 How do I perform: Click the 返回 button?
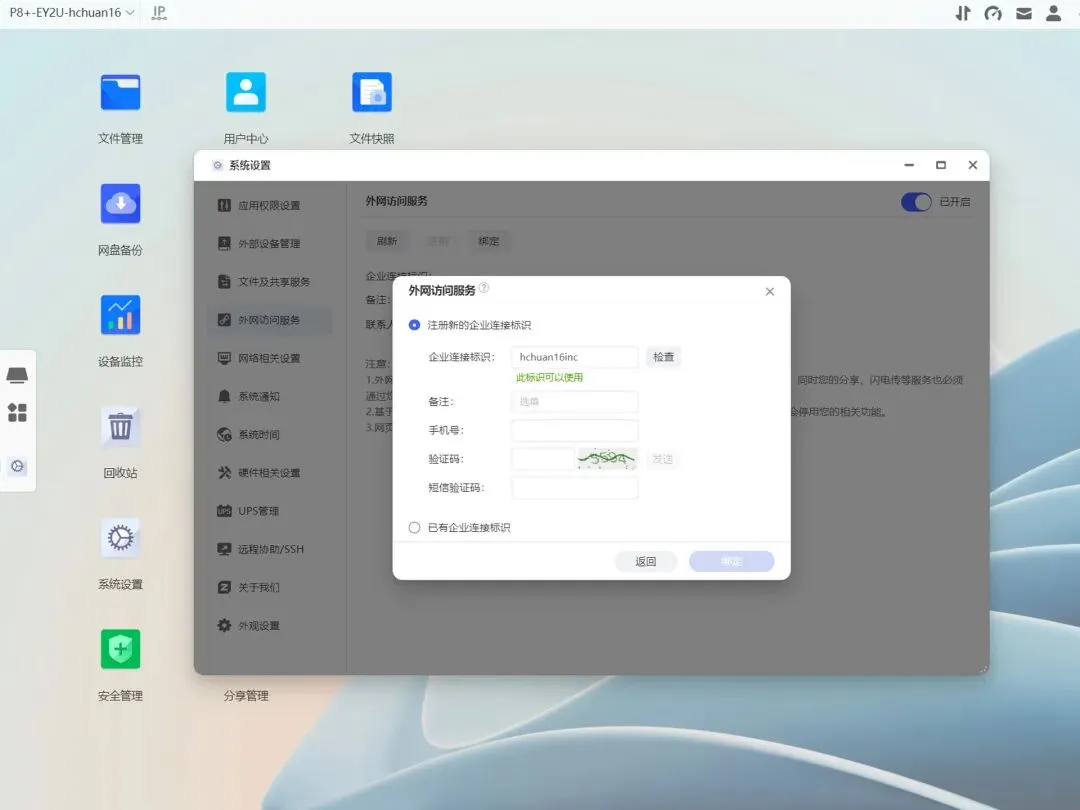(x=645, y=561)
